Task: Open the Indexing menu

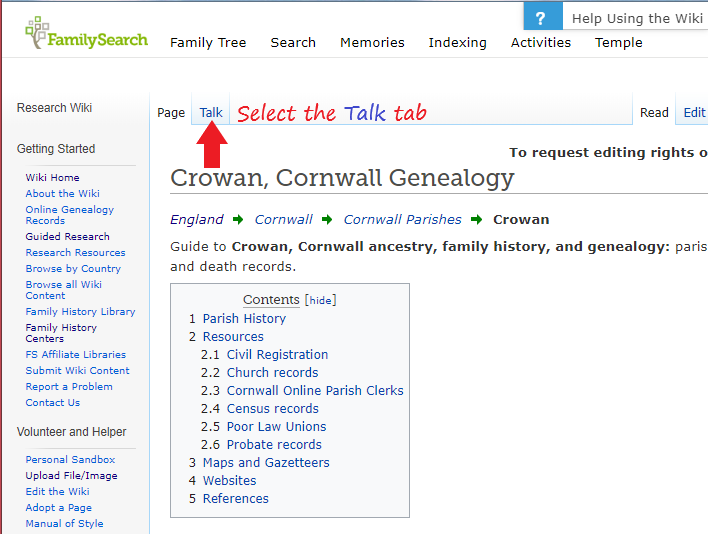Action: pyautogui.click(x=457, y=42)
